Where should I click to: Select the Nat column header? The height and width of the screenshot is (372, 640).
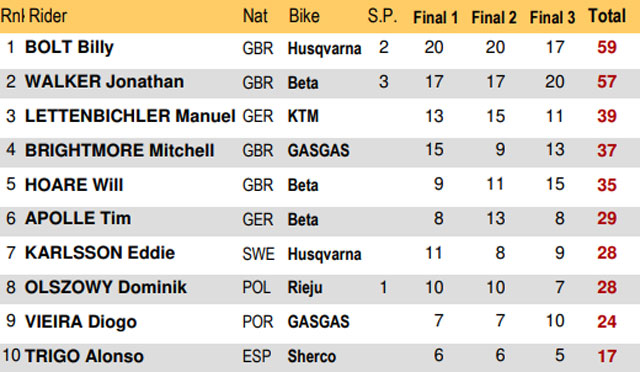tap(255, 16)
